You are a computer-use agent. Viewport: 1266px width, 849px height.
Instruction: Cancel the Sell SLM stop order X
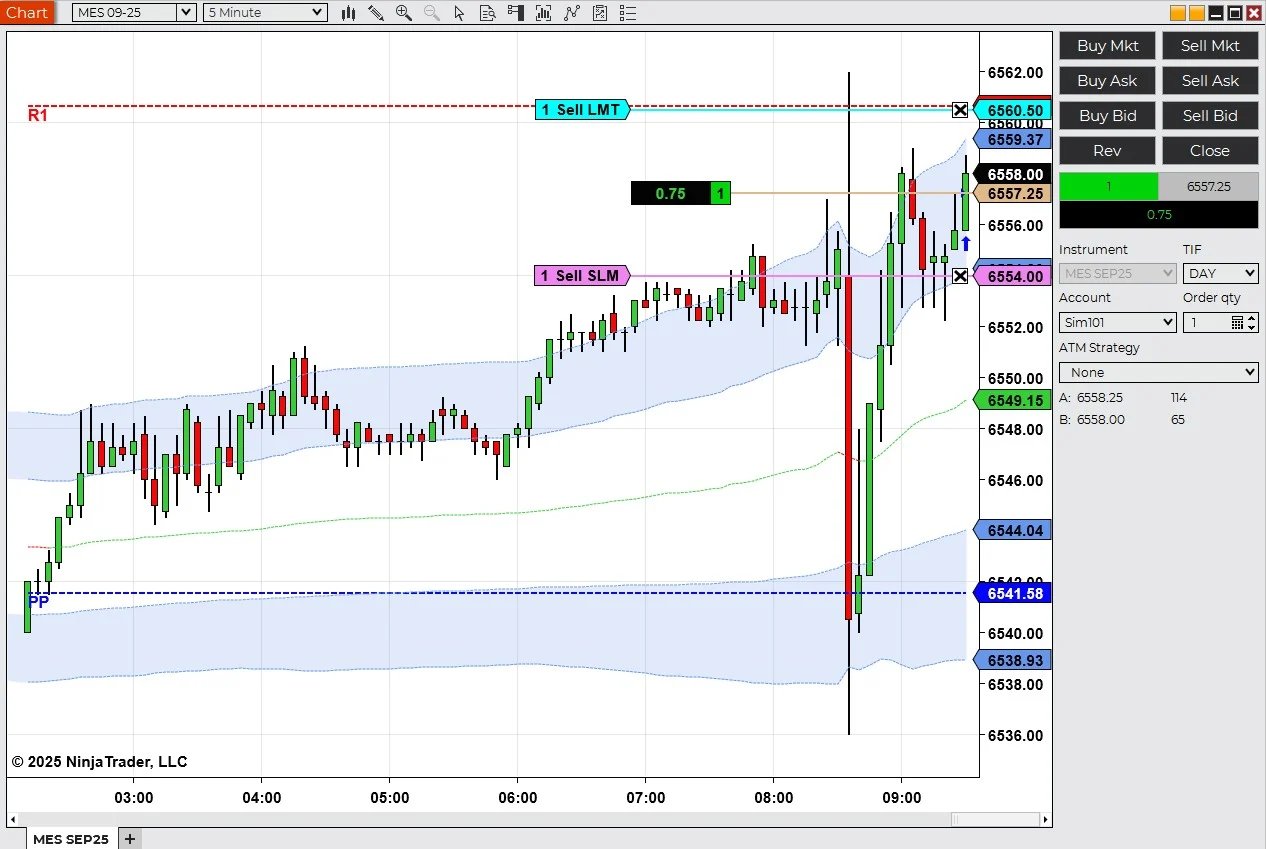pyautogui.click(x=960, y=276)
